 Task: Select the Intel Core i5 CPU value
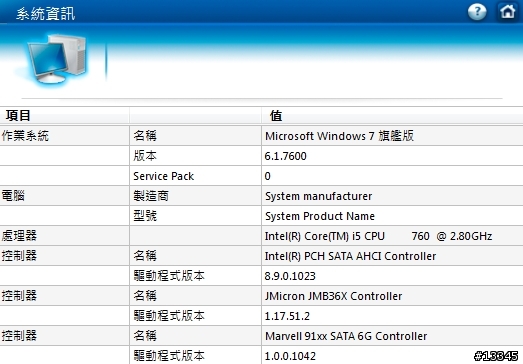click(x=378, y=236)
